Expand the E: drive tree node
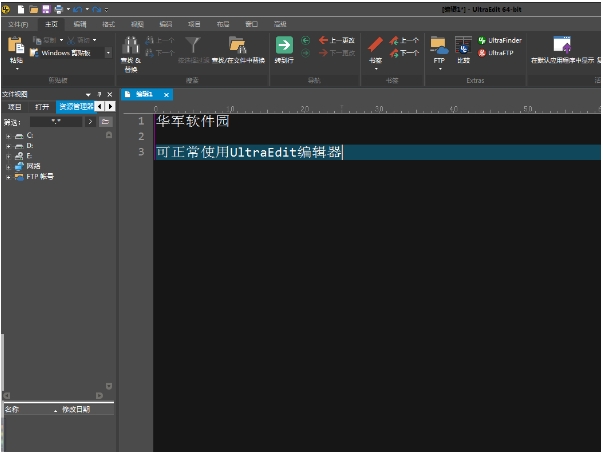Screen dimensions: 603x454 [8, 156]
